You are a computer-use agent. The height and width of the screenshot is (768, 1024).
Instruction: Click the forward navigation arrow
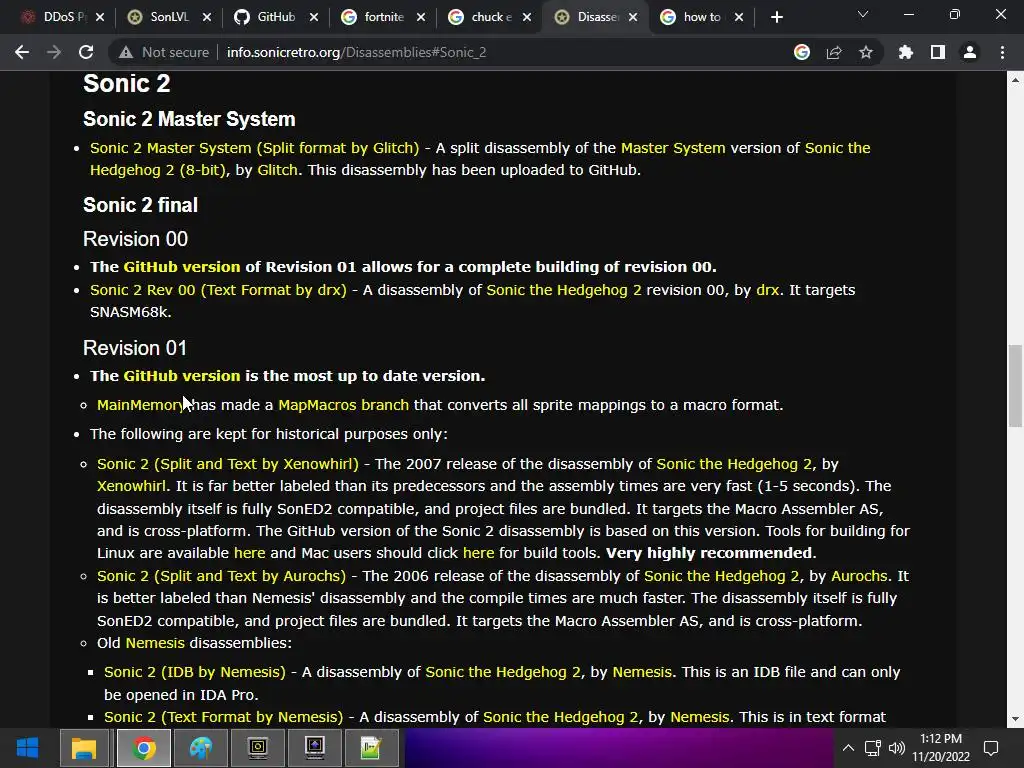pos(54,52)
